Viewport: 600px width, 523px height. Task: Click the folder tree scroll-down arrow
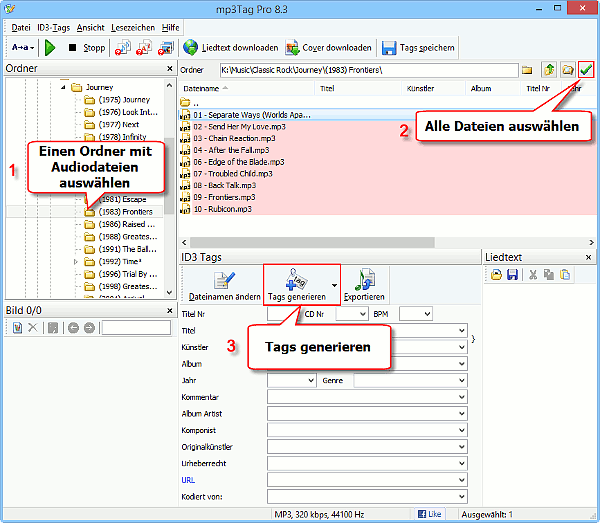pyautogui.click(x=170, y=293)
